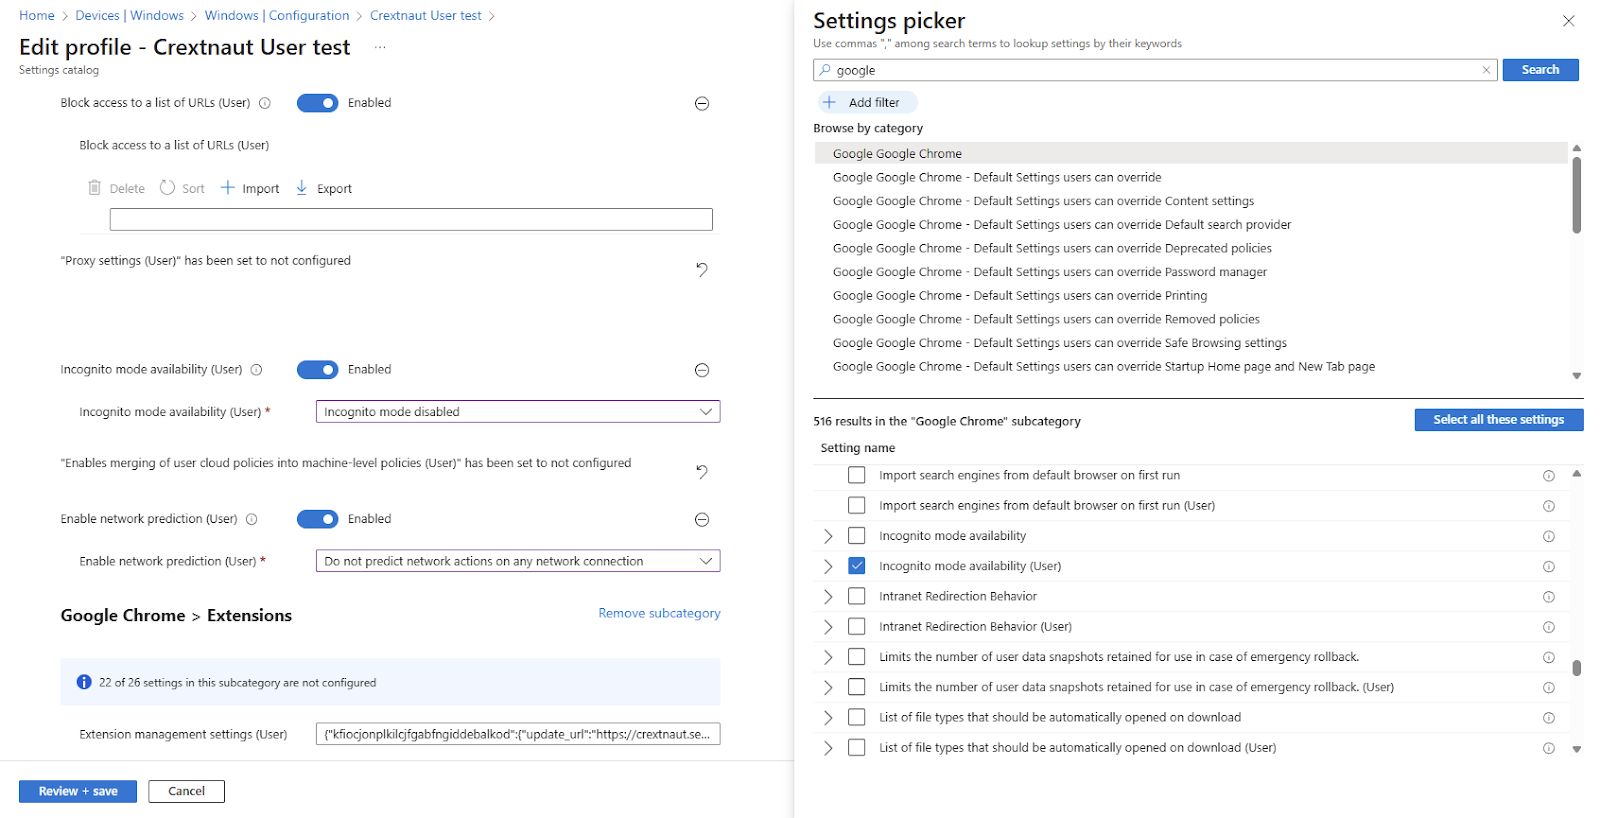Show info for Block access to URLs setting
1600x818 pixels.
coord(265,103)
